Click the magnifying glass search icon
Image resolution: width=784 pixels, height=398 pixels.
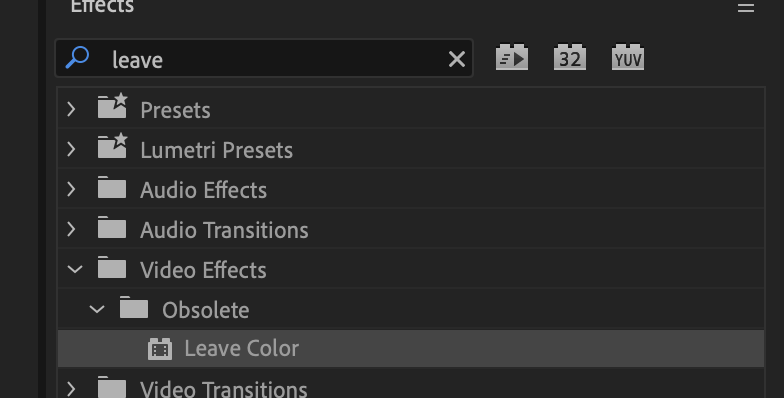(78, 58)
